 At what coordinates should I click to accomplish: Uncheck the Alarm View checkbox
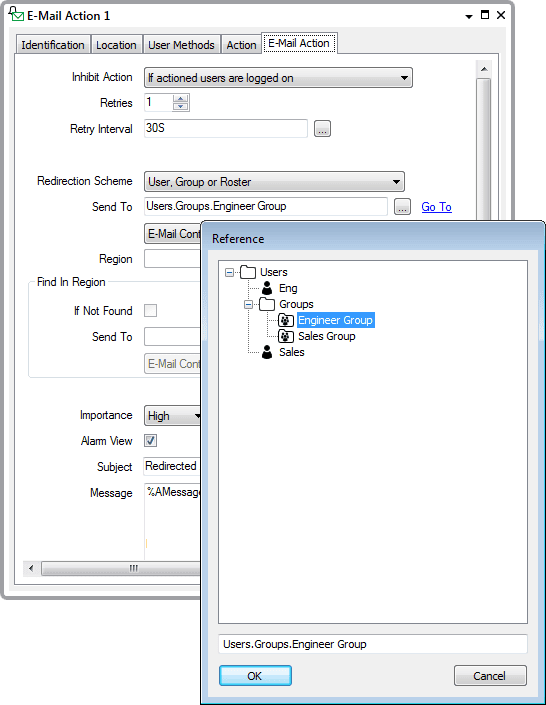pyautogui.click(x=150, y=441)
